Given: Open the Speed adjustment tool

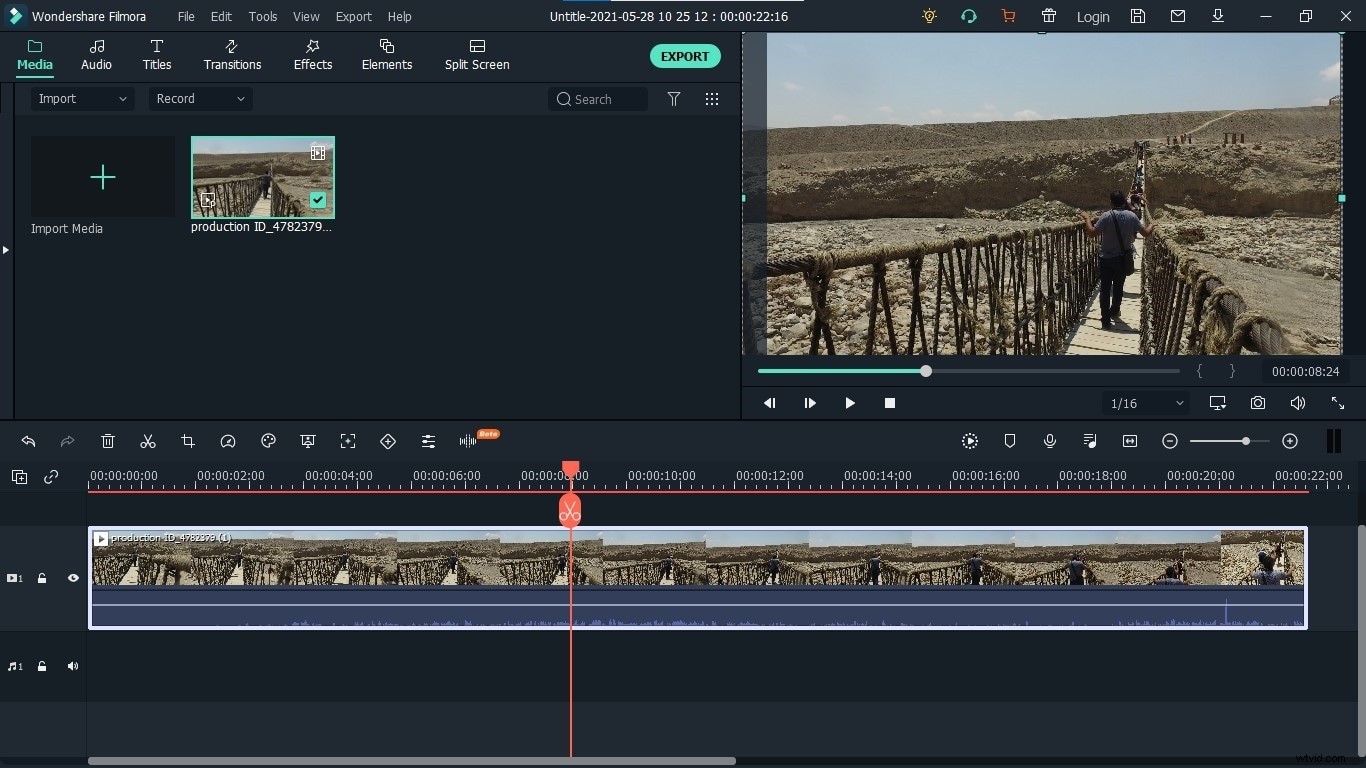Looking at the screenshot, I should click(x=228, y=441).
